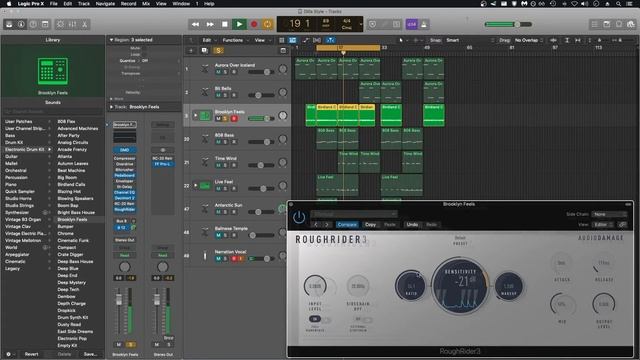Open the plug-in Side Chain dropdown
Image resolution: width=640 pixels, height=360 pixels.
click(x=610, y=214)
